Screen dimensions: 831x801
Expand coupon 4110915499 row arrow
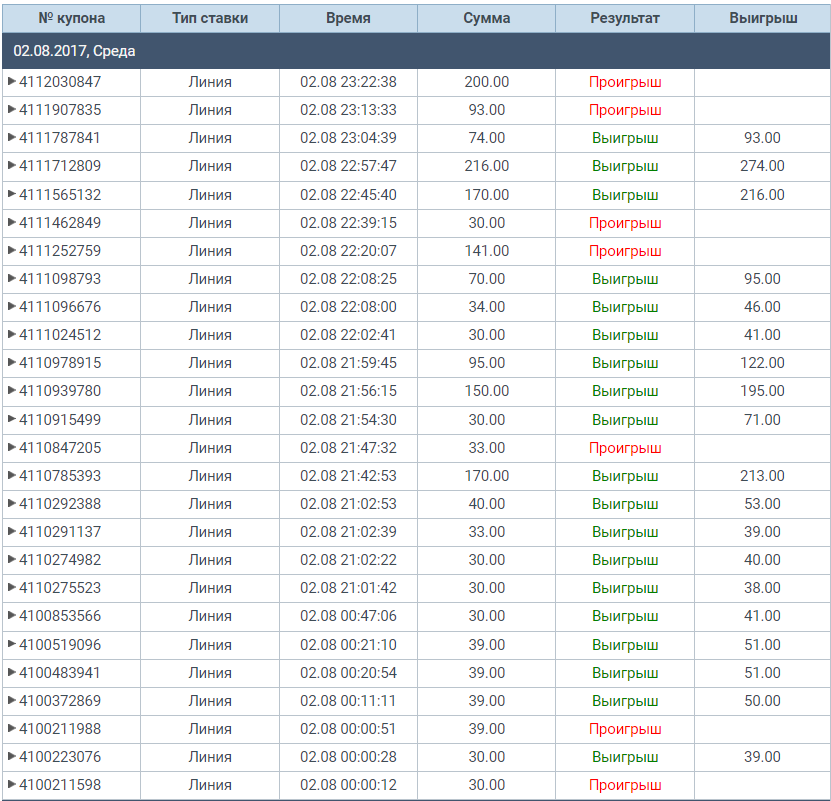pos(12,420)
